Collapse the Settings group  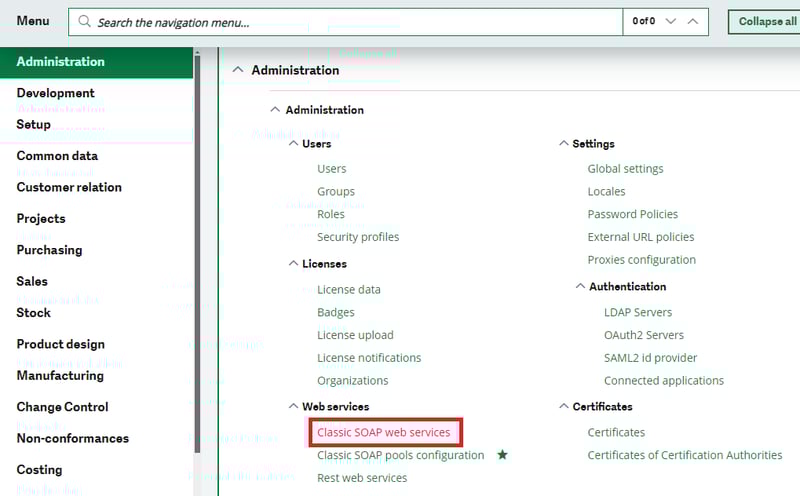(x=563, y=144)
